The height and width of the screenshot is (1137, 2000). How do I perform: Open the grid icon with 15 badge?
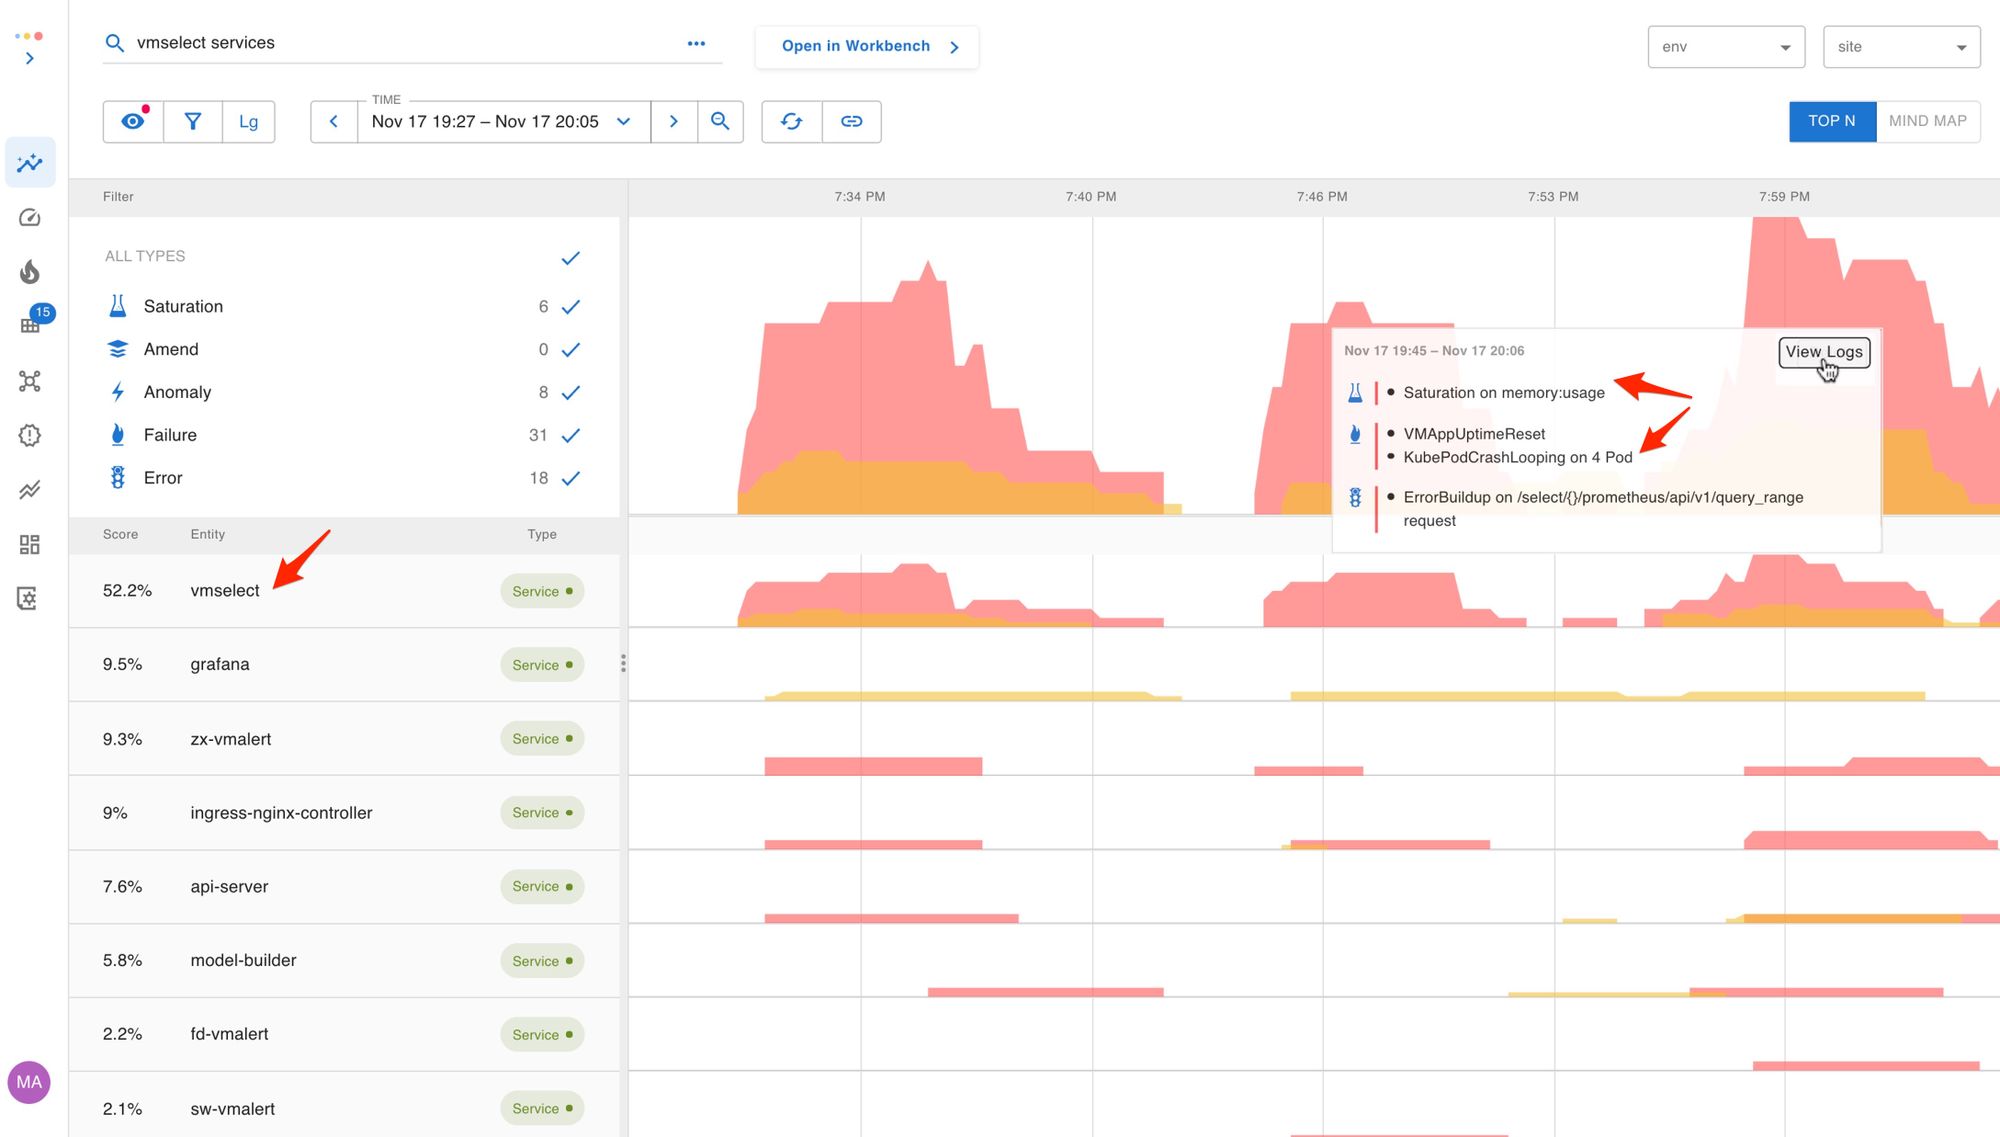tap(30, 325)
